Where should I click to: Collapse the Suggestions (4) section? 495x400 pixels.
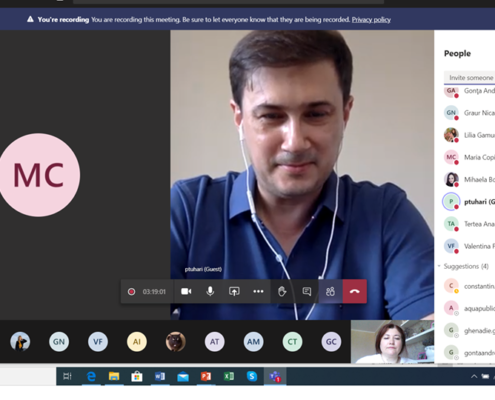[464, 266]
